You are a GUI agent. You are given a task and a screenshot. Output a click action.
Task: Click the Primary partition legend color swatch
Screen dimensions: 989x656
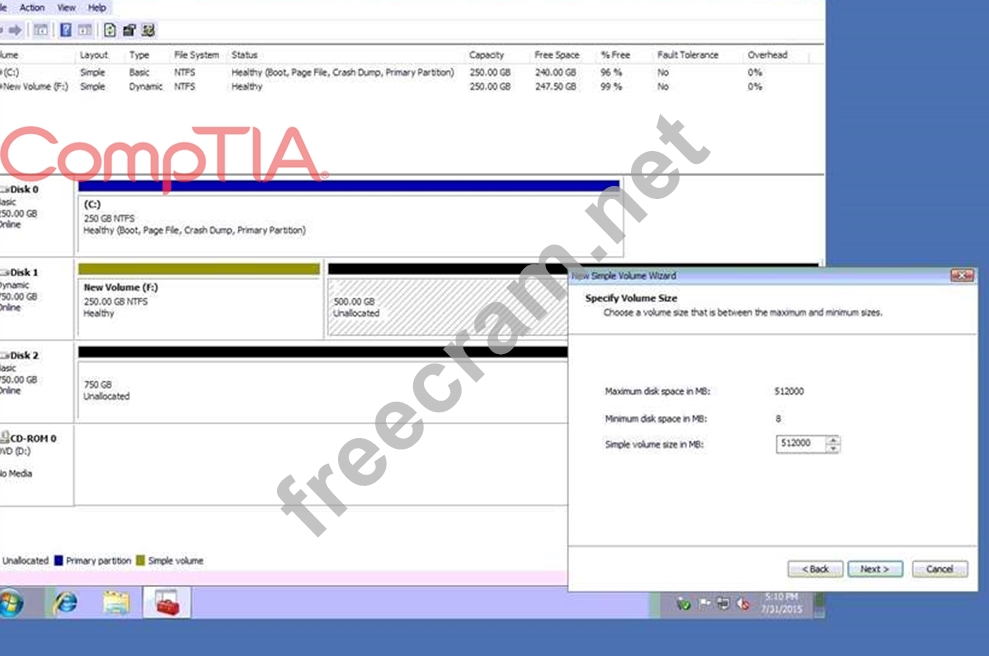[59, 560]
